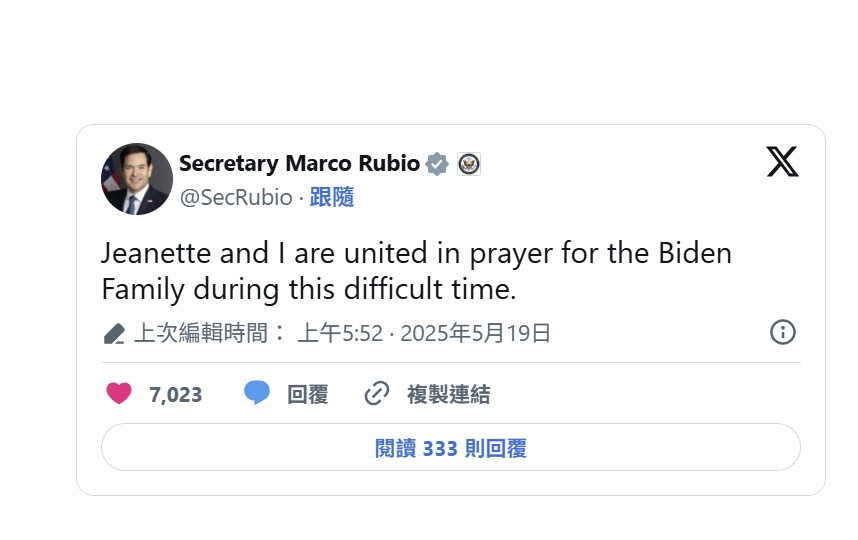
Task: Follow the account via 跟隨
Action: pos(332,197)
